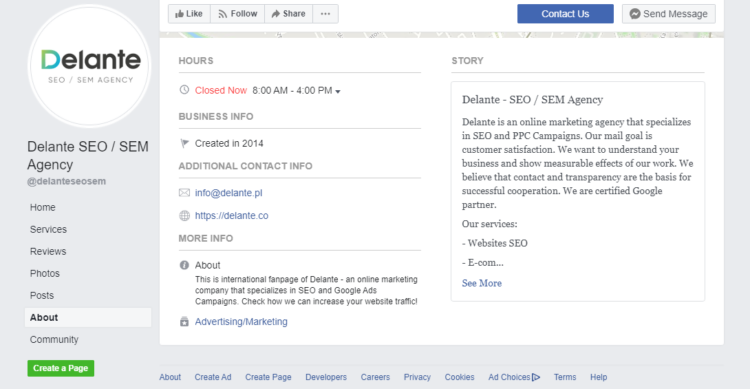The height and width of the screenshot is (389, 750).
Task: Click the About description paragraph under More Info
Action: tap(306, 290)
